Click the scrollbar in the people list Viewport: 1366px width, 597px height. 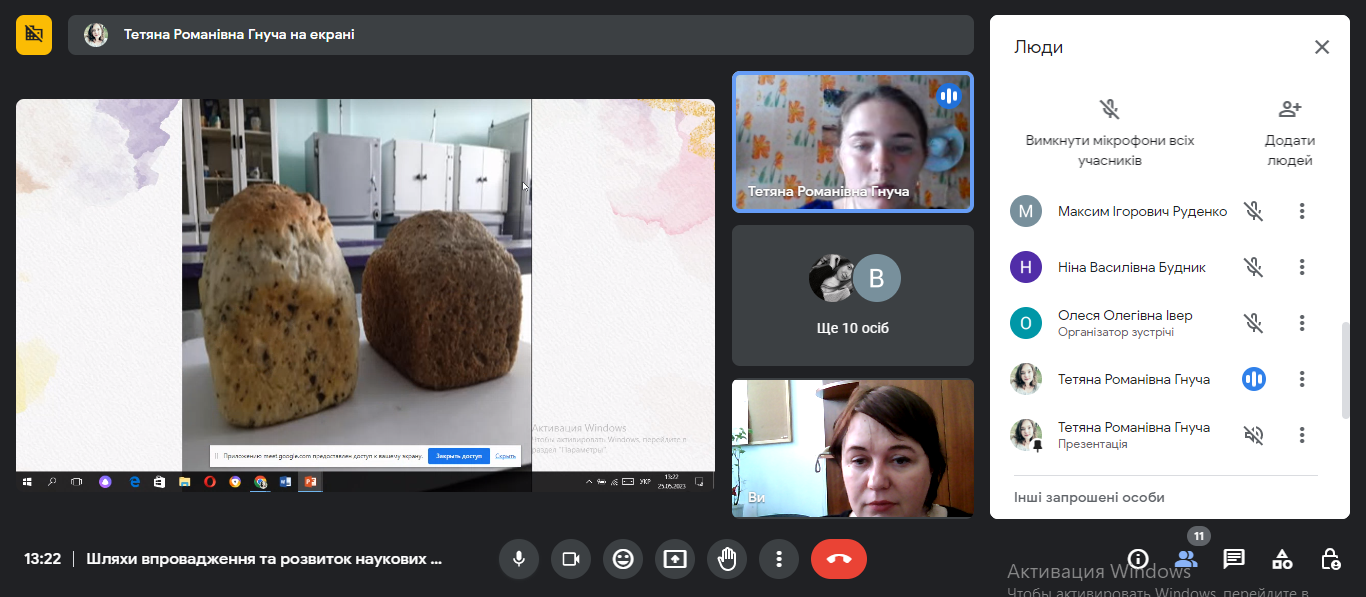[x=1345, y=370]
